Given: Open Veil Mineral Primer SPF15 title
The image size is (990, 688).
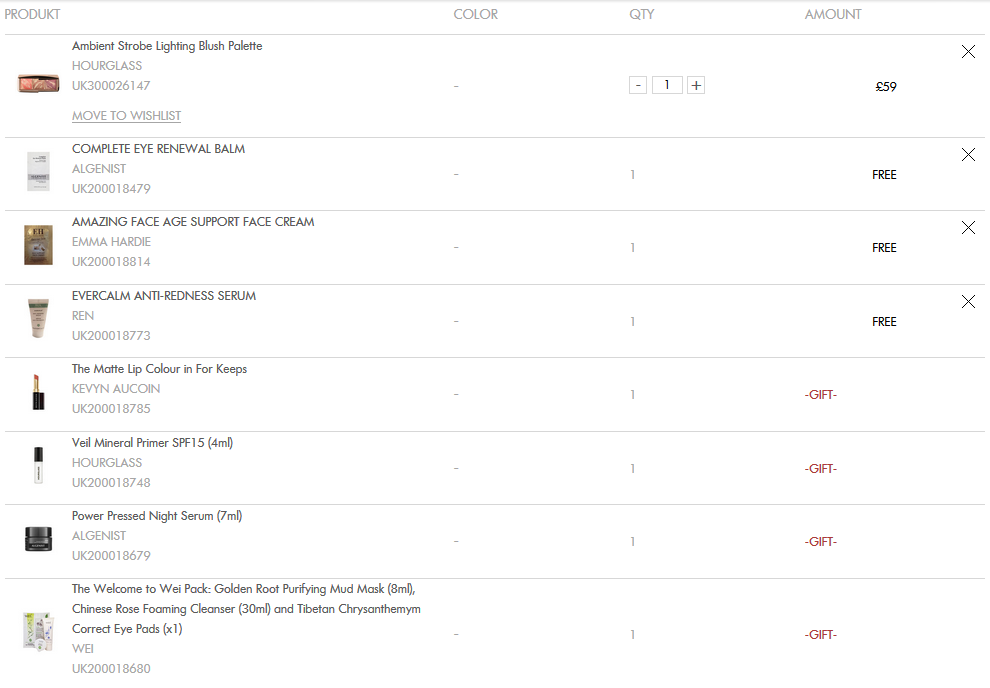Looking at the screenshot, I should tap(152, 443).
